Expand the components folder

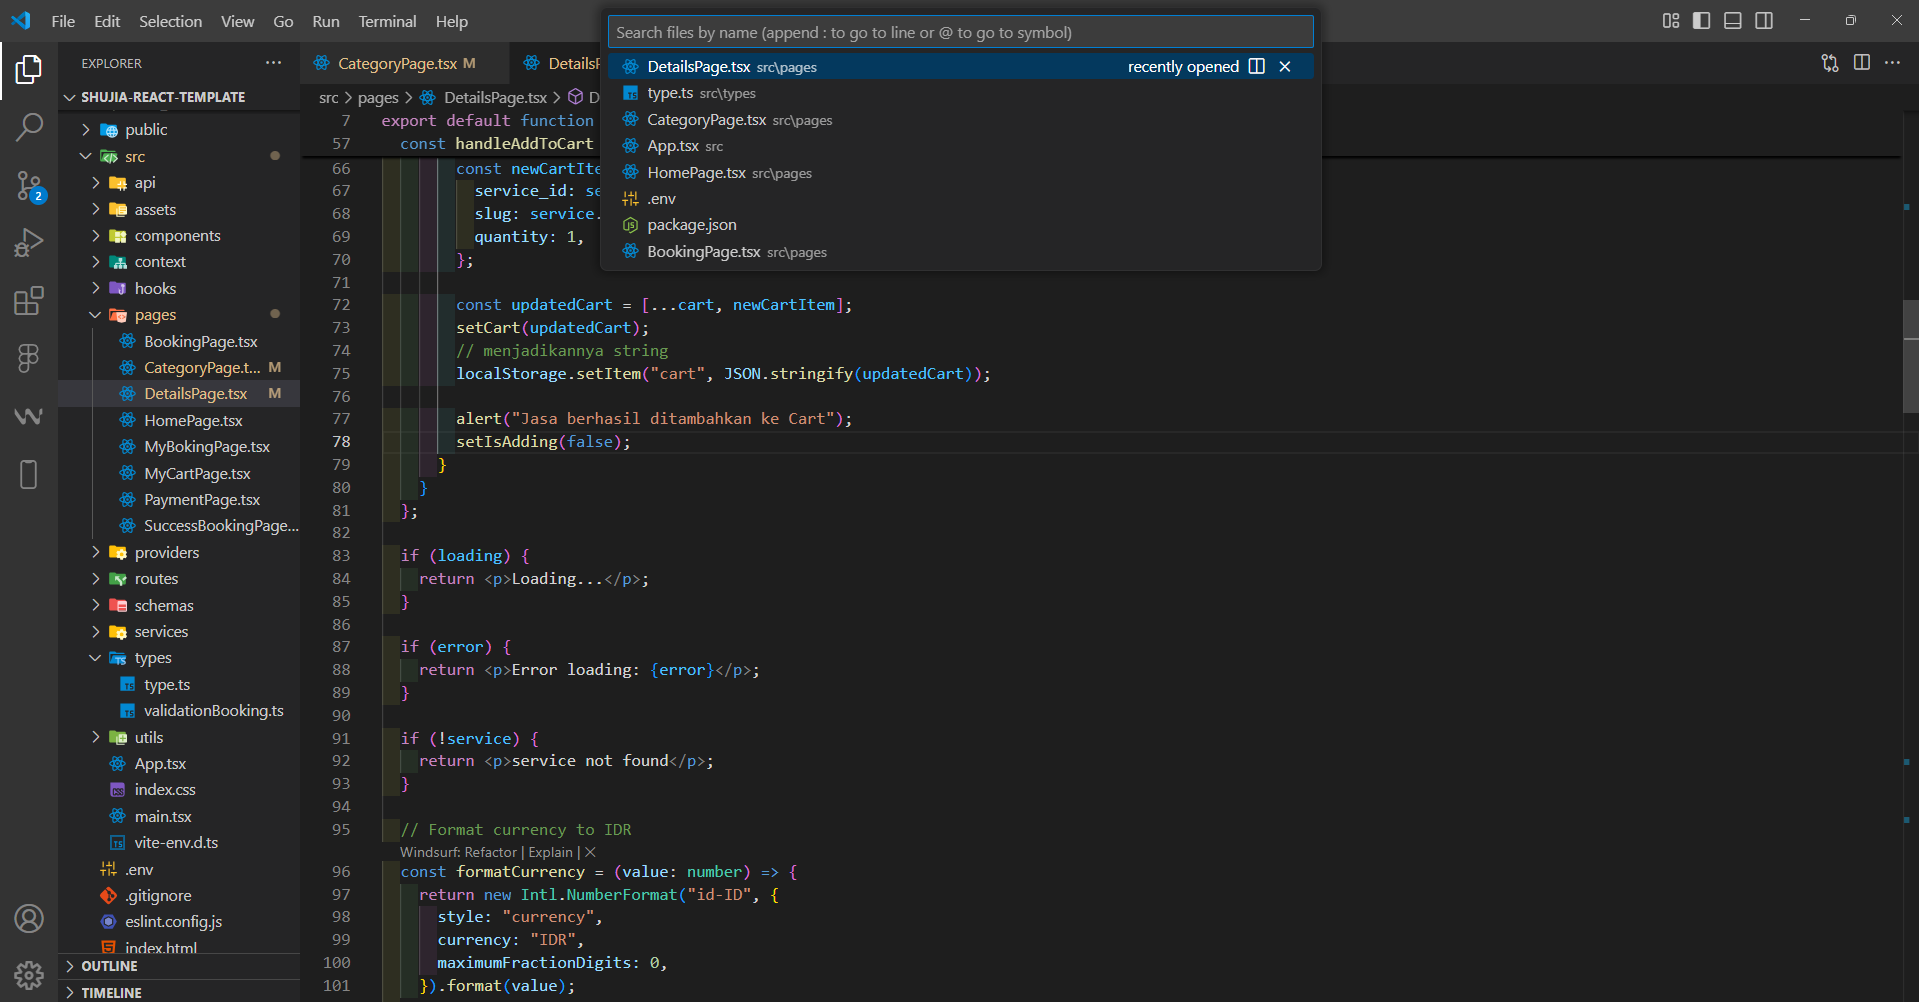click(96, 236)
